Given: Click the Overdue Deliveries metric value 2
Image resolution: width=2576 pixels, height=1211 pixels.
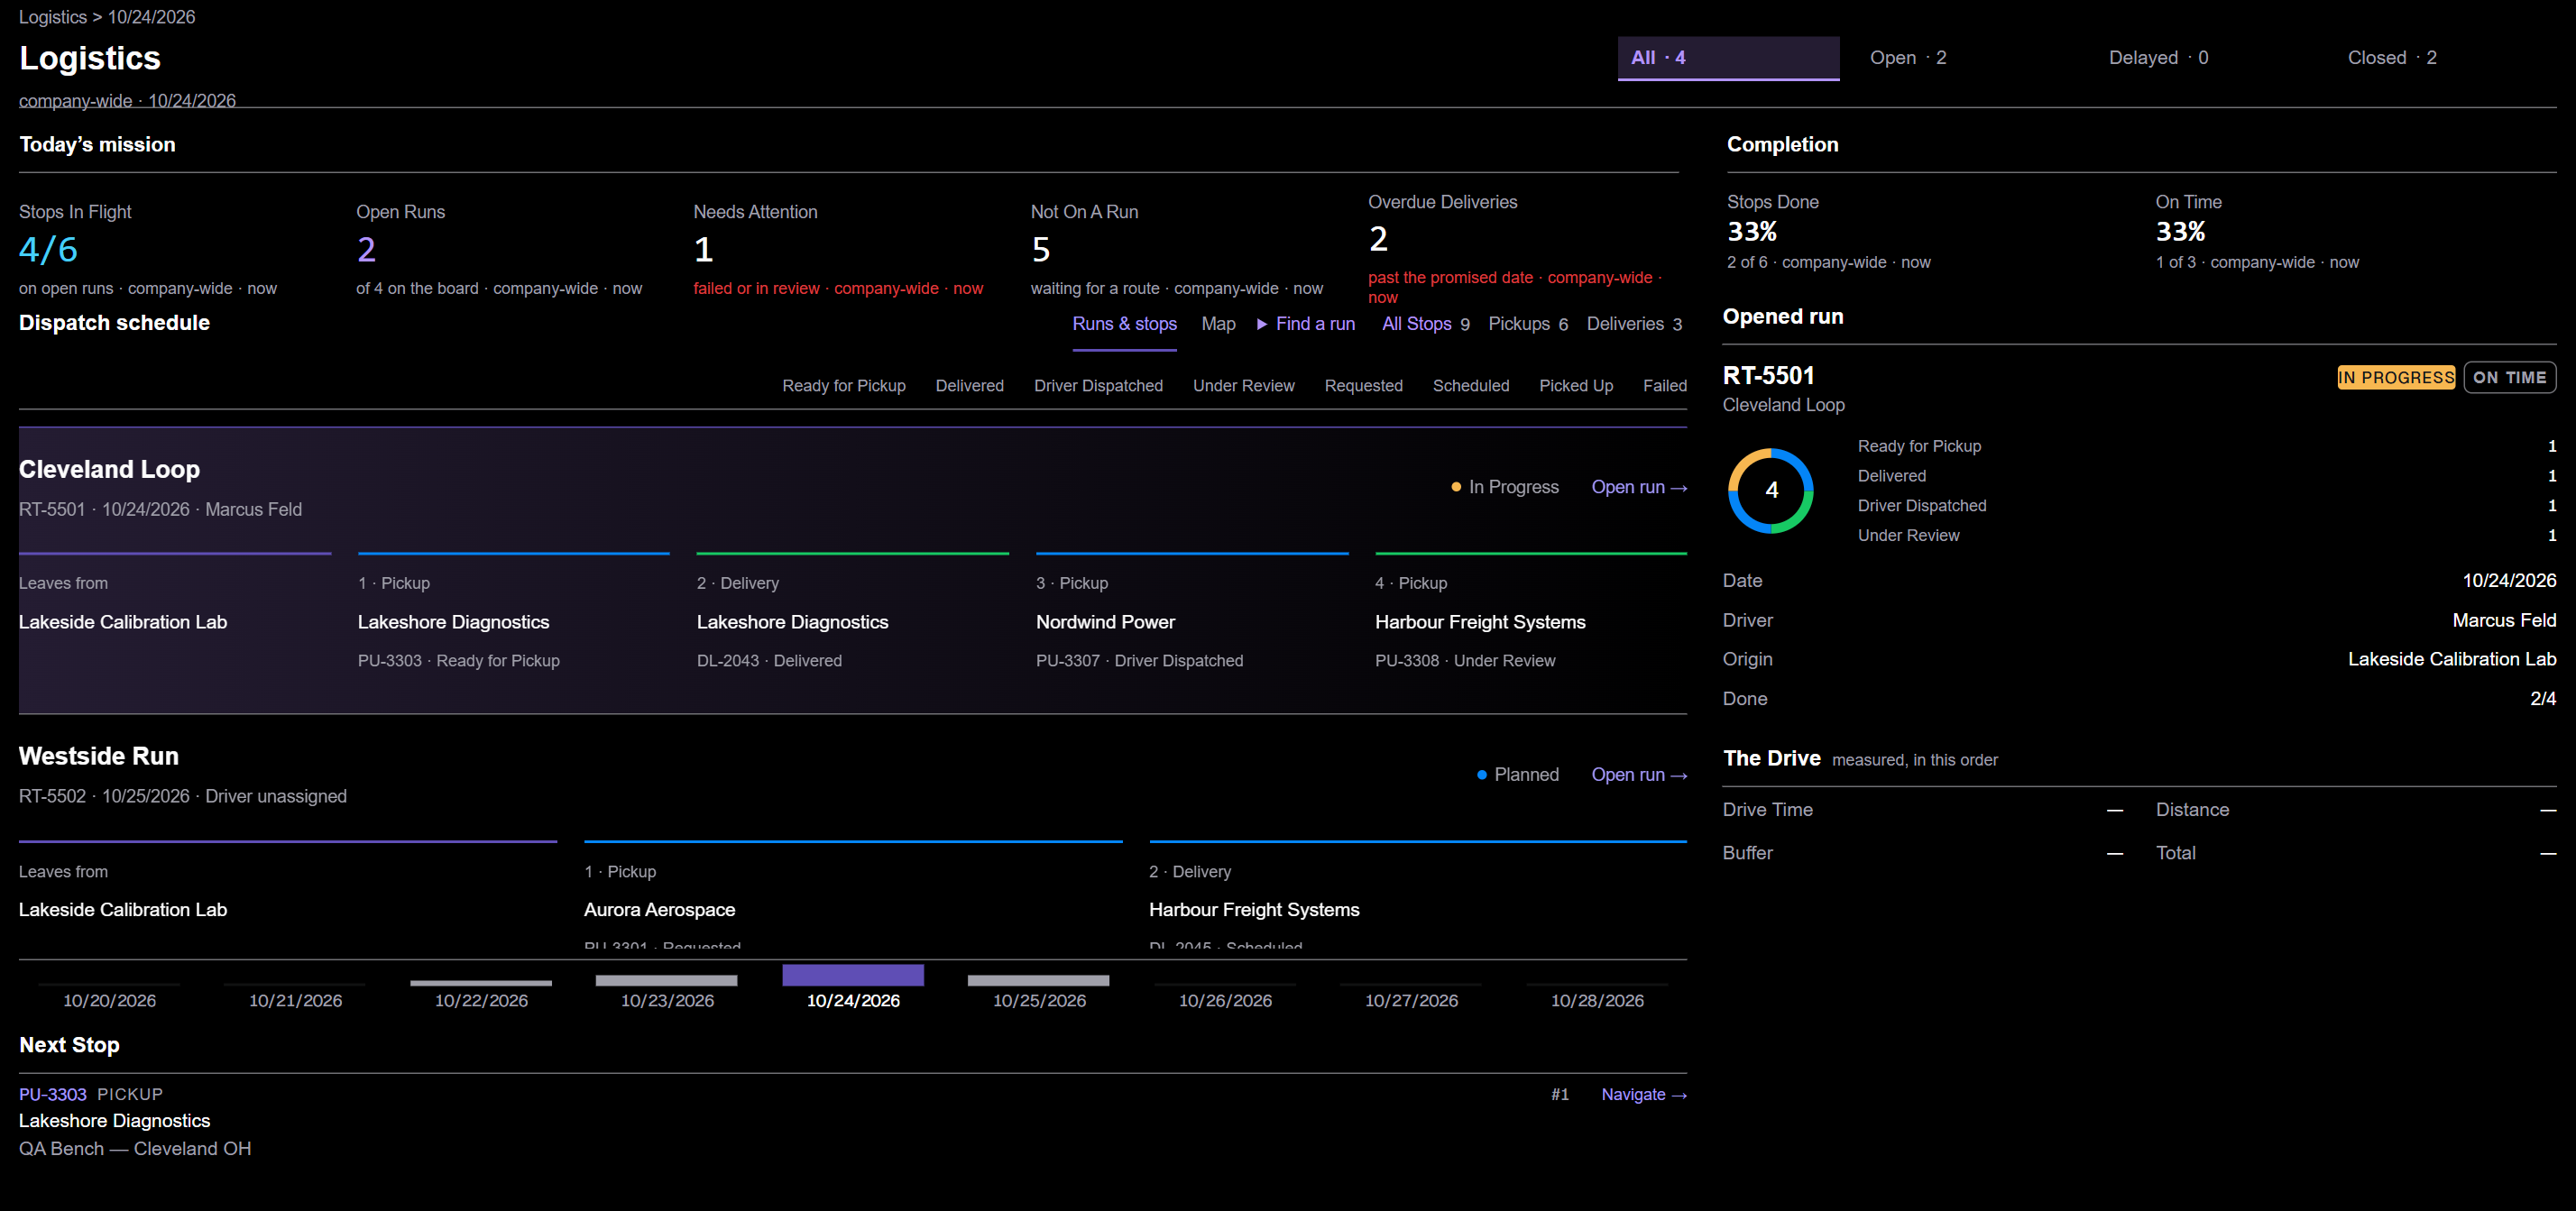Looking at the screenshot, I should [1378, 239].
